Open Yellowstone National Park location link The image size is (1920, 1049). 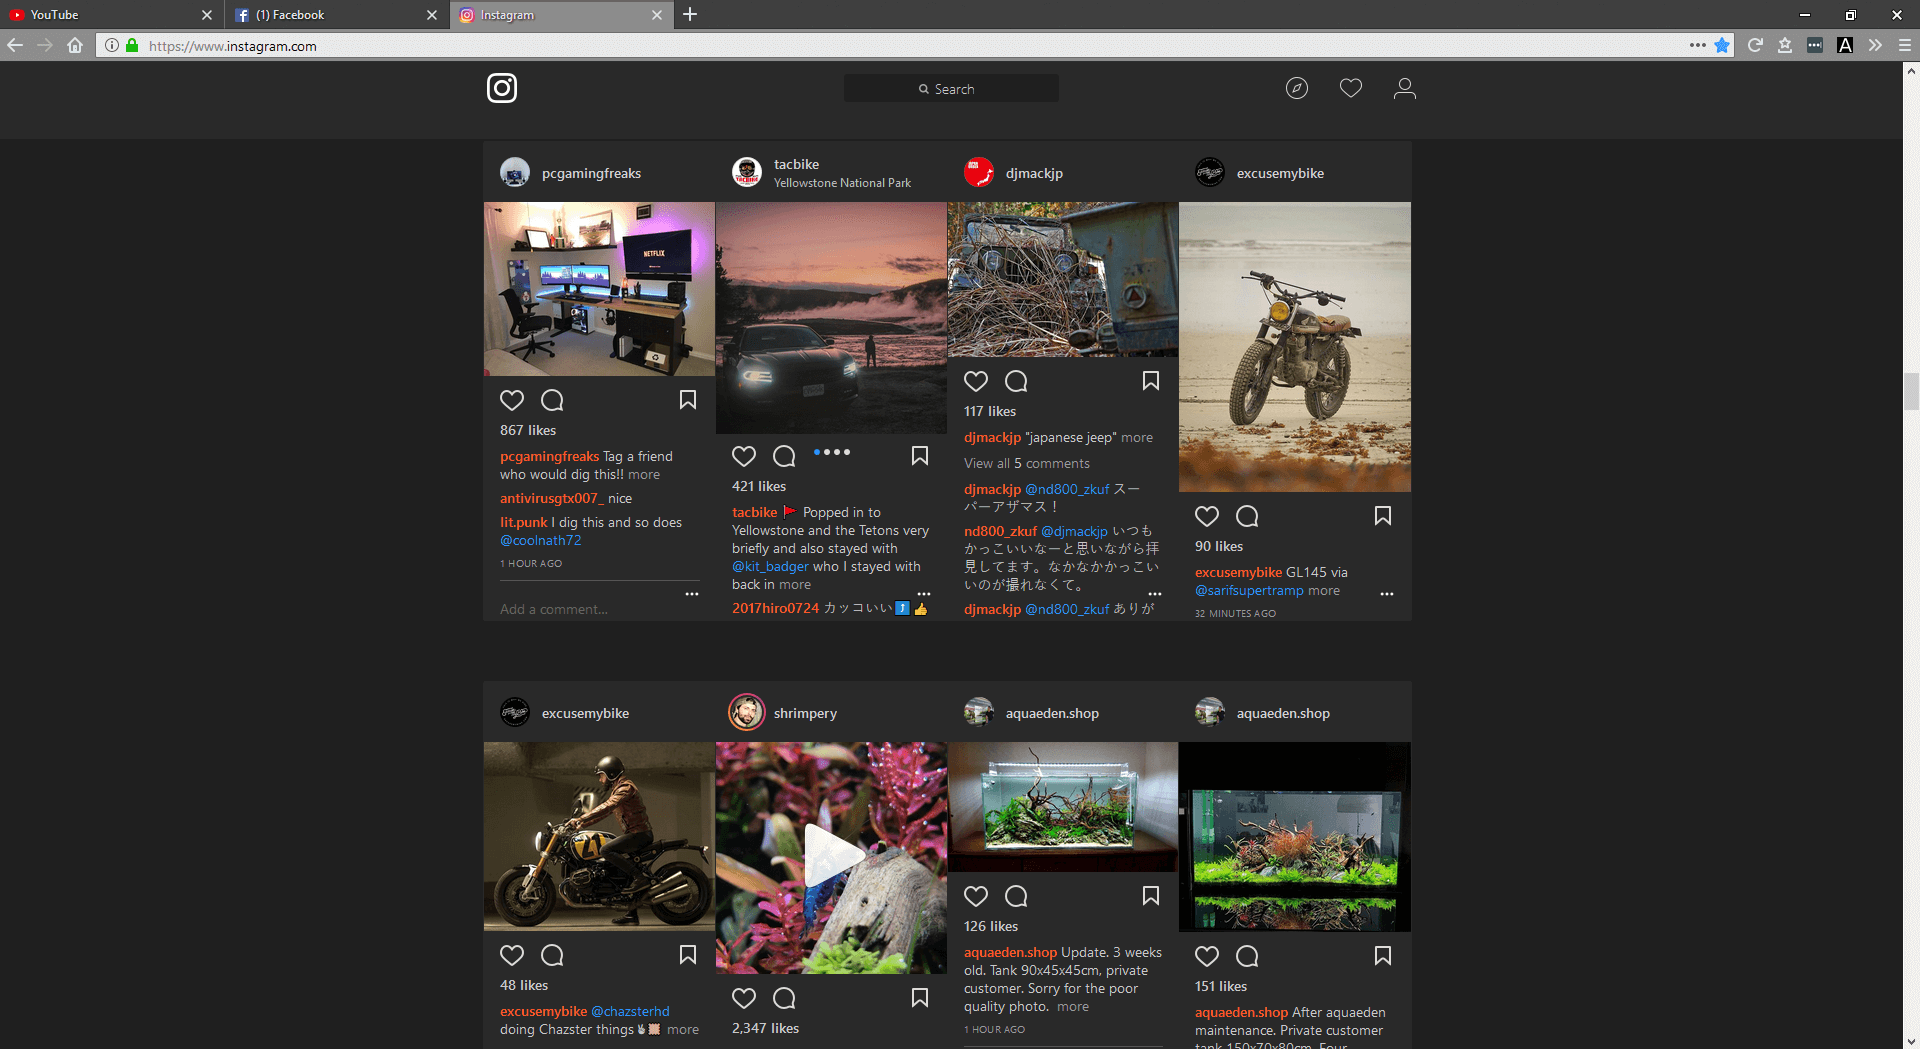[842, 183]
